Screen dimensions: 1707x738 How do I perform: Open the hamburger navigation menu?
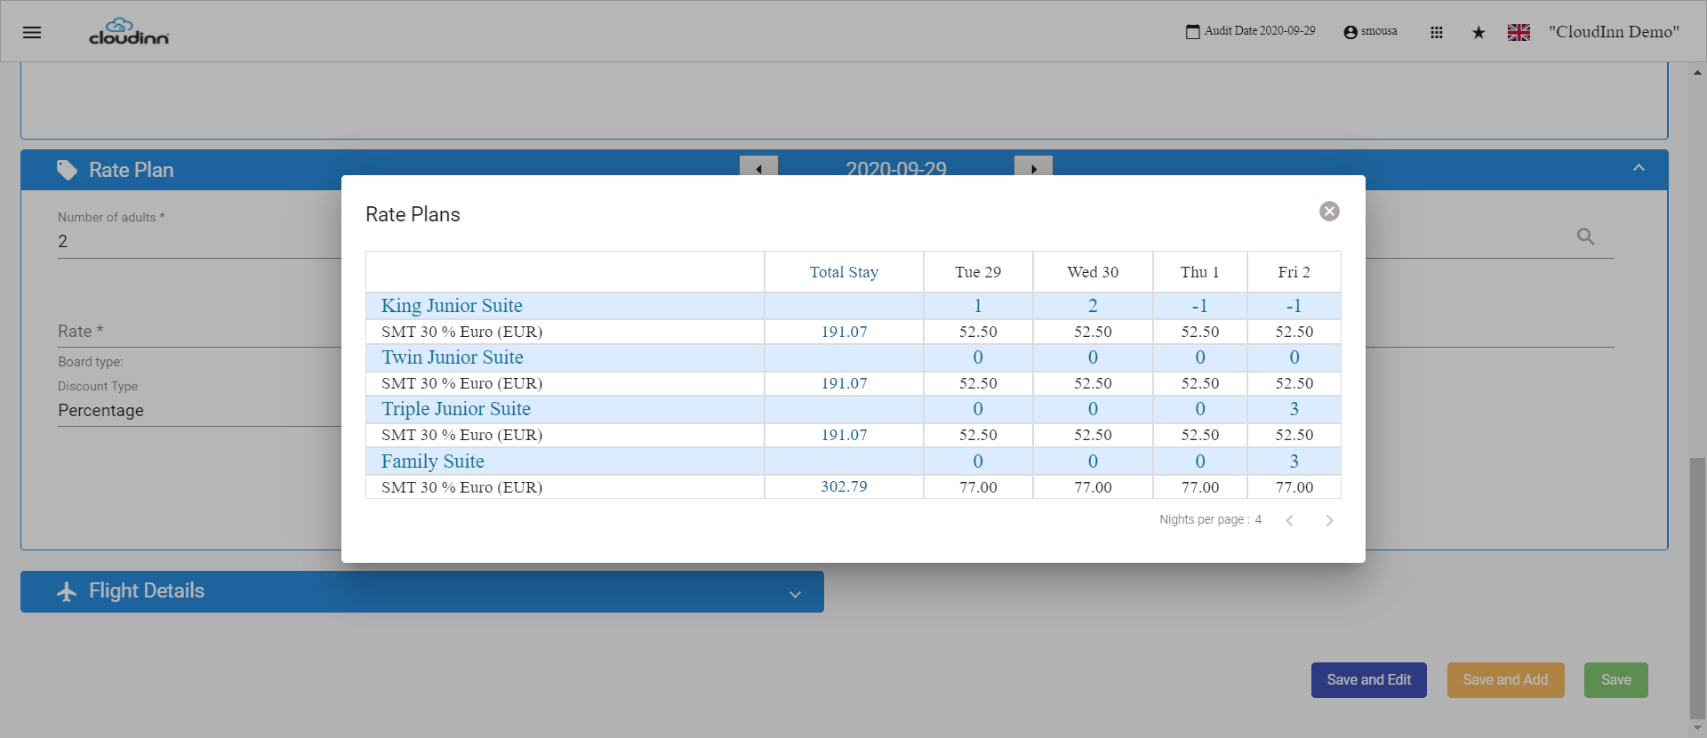(x=32, y=32)
